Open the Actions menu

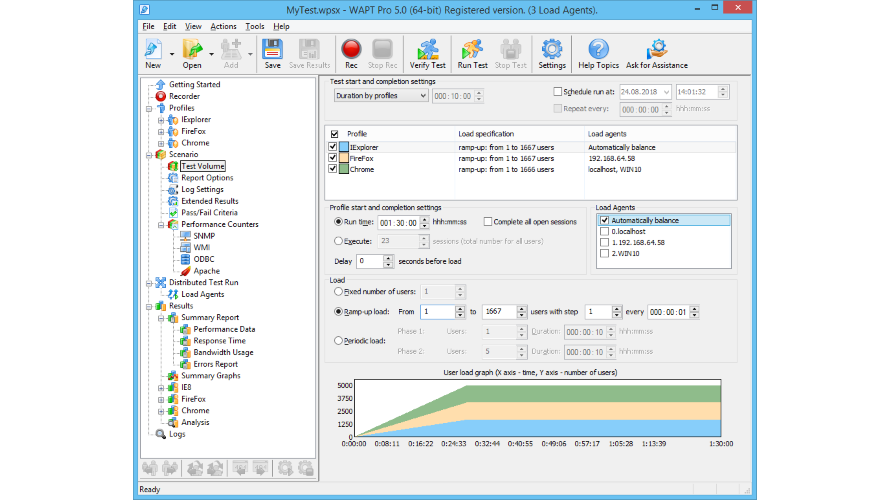(x=224, y=26)
